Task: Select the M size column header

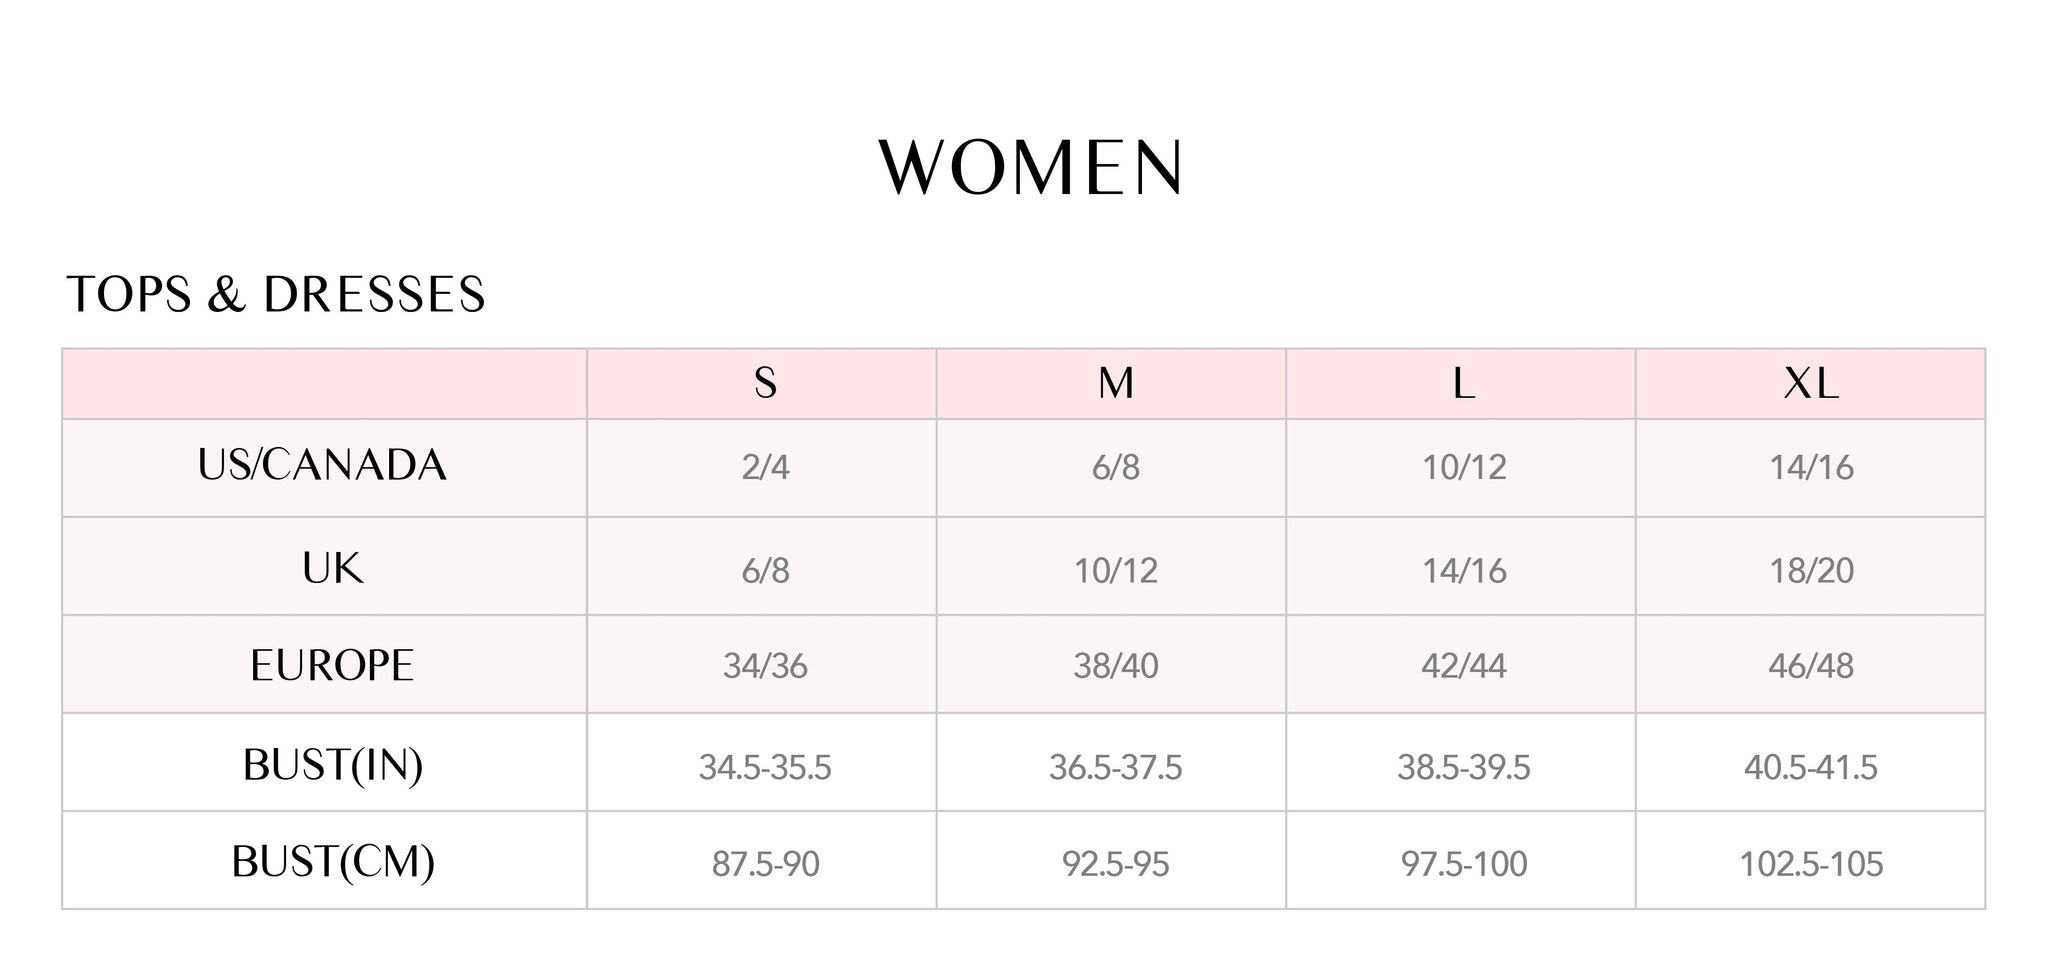Action: [1115, 383]
